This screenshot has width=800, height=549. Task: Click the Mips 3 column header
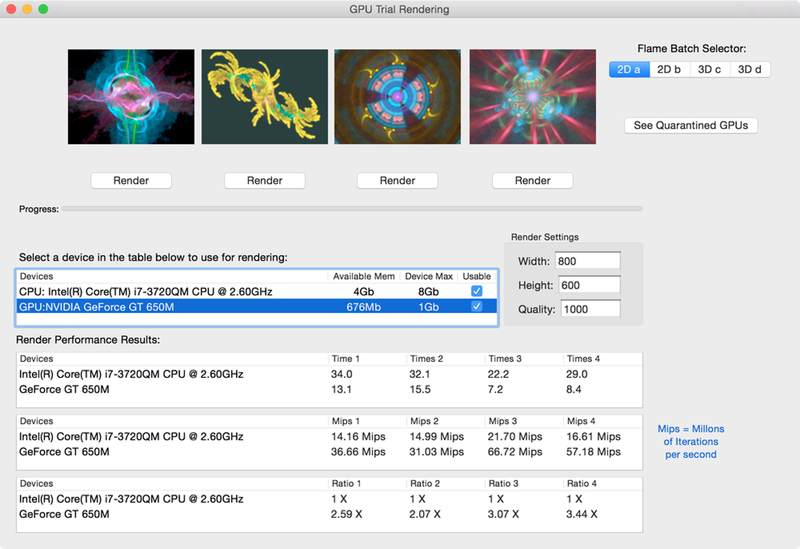pos(503,421)
